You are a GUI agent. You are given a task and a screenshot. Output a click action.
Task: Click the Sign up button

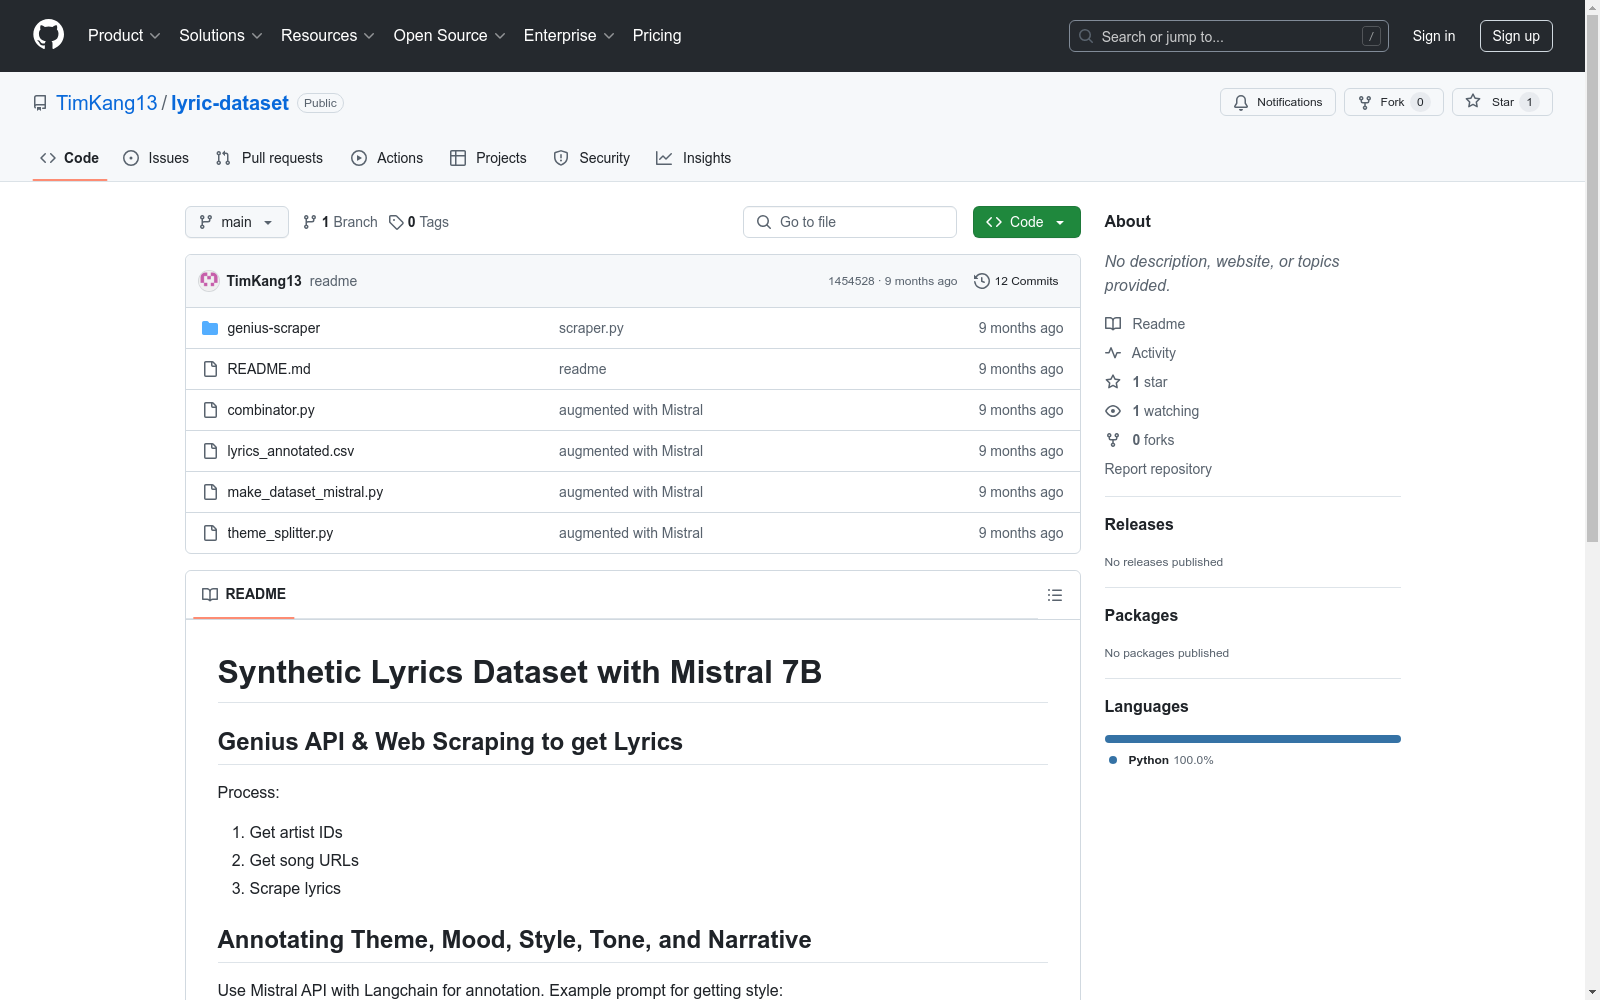1516,36
